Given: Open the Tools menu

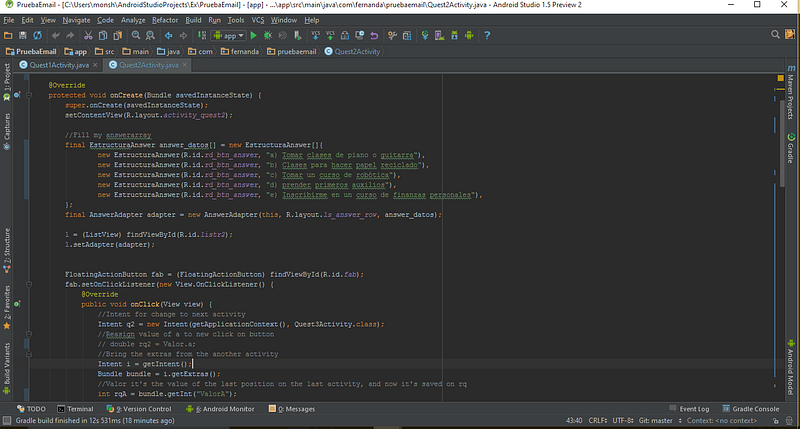Looking at the screenshot, I should (235, 20).
